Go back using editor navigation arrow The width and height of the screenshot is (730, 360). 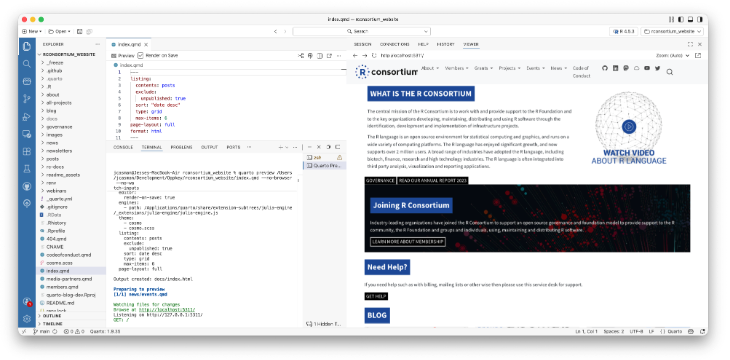[275, 31]
